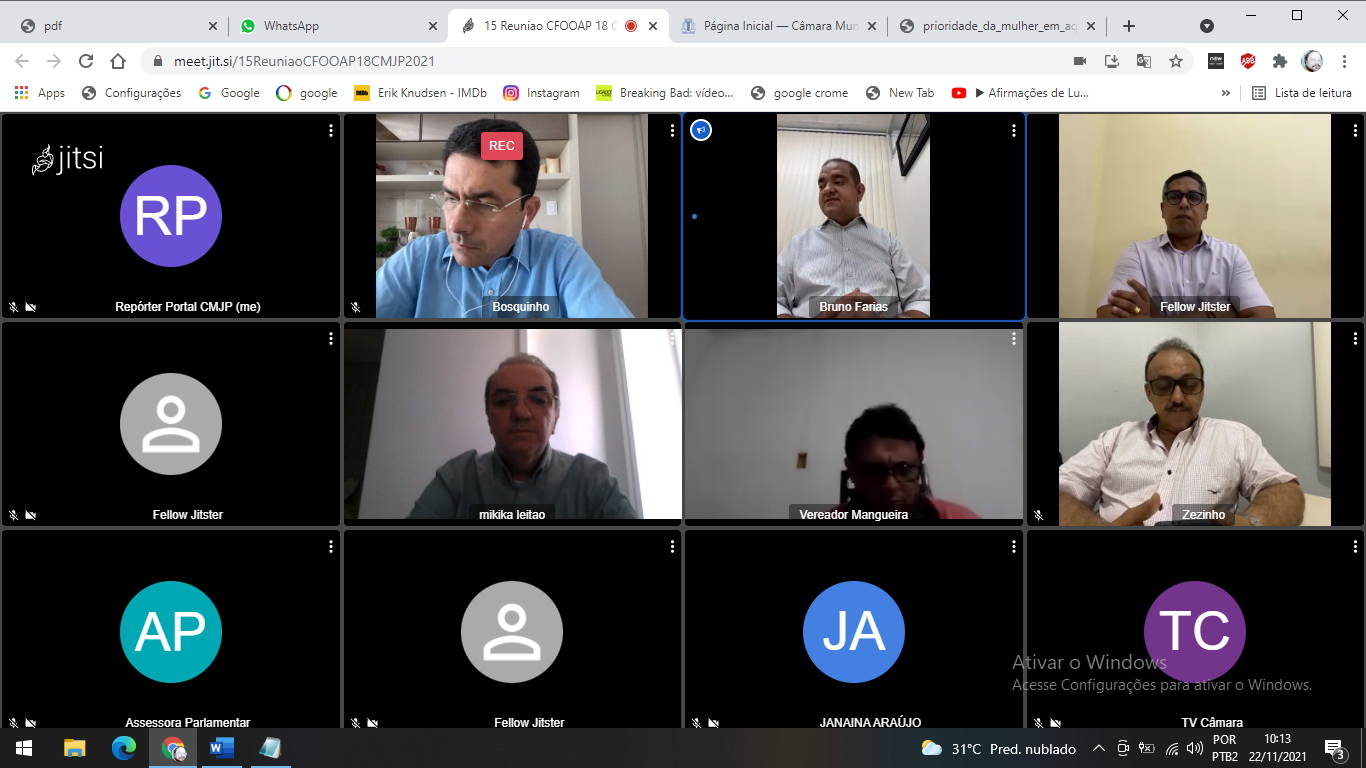Open the Instagram bookmark
Image resolution: width=1366 pixels, height=768 pixels.
(541, 93)
